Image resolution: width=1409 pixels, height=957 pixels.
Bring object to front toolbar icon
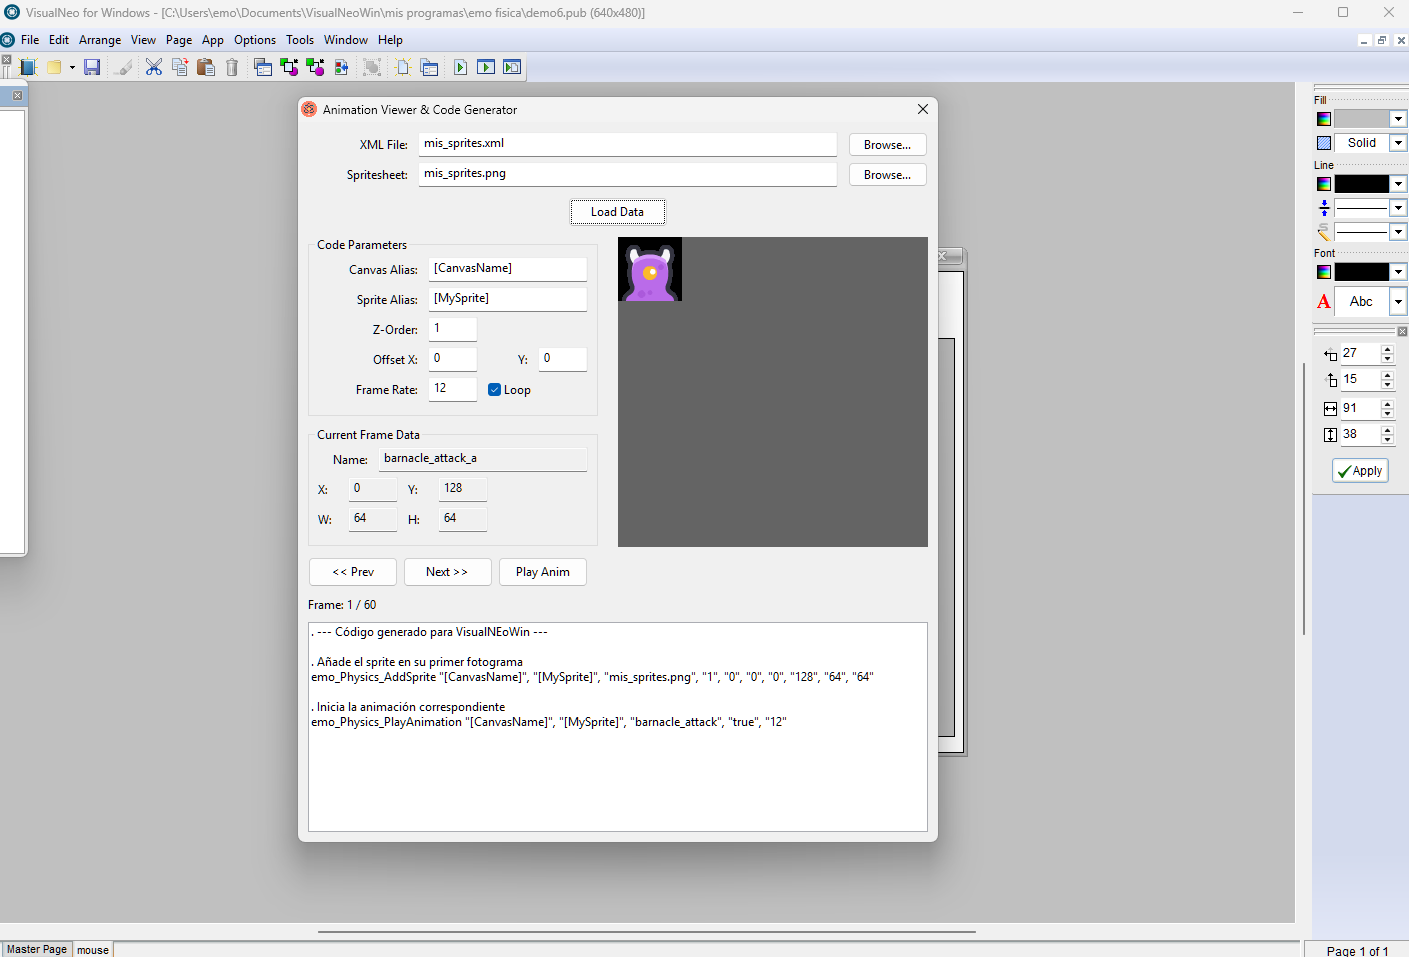[289, 67]
